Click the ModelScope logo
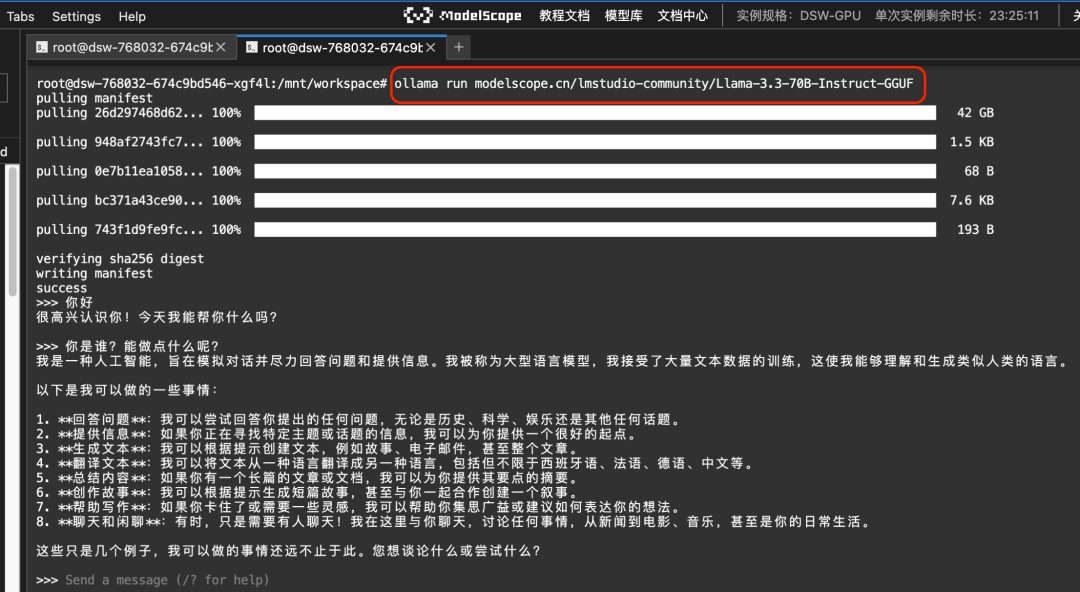1080x592 pixels. 462,15
